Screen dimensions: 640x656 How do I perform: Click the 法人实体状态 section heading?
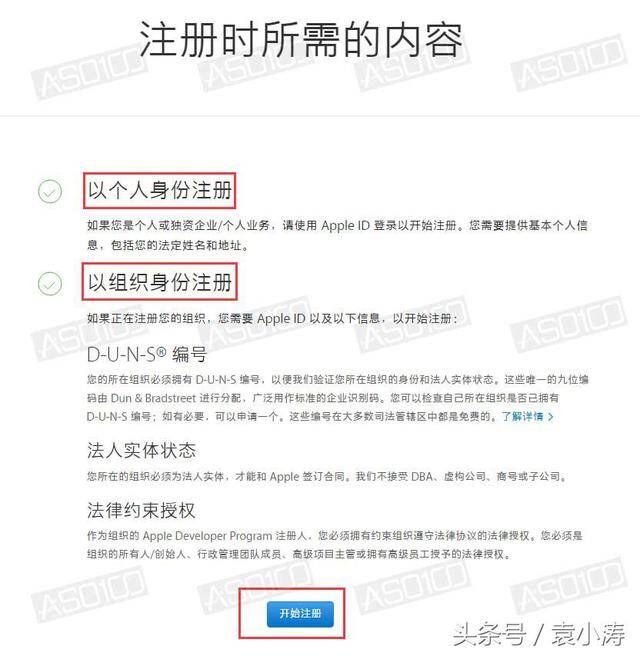[x=141, y=451]
